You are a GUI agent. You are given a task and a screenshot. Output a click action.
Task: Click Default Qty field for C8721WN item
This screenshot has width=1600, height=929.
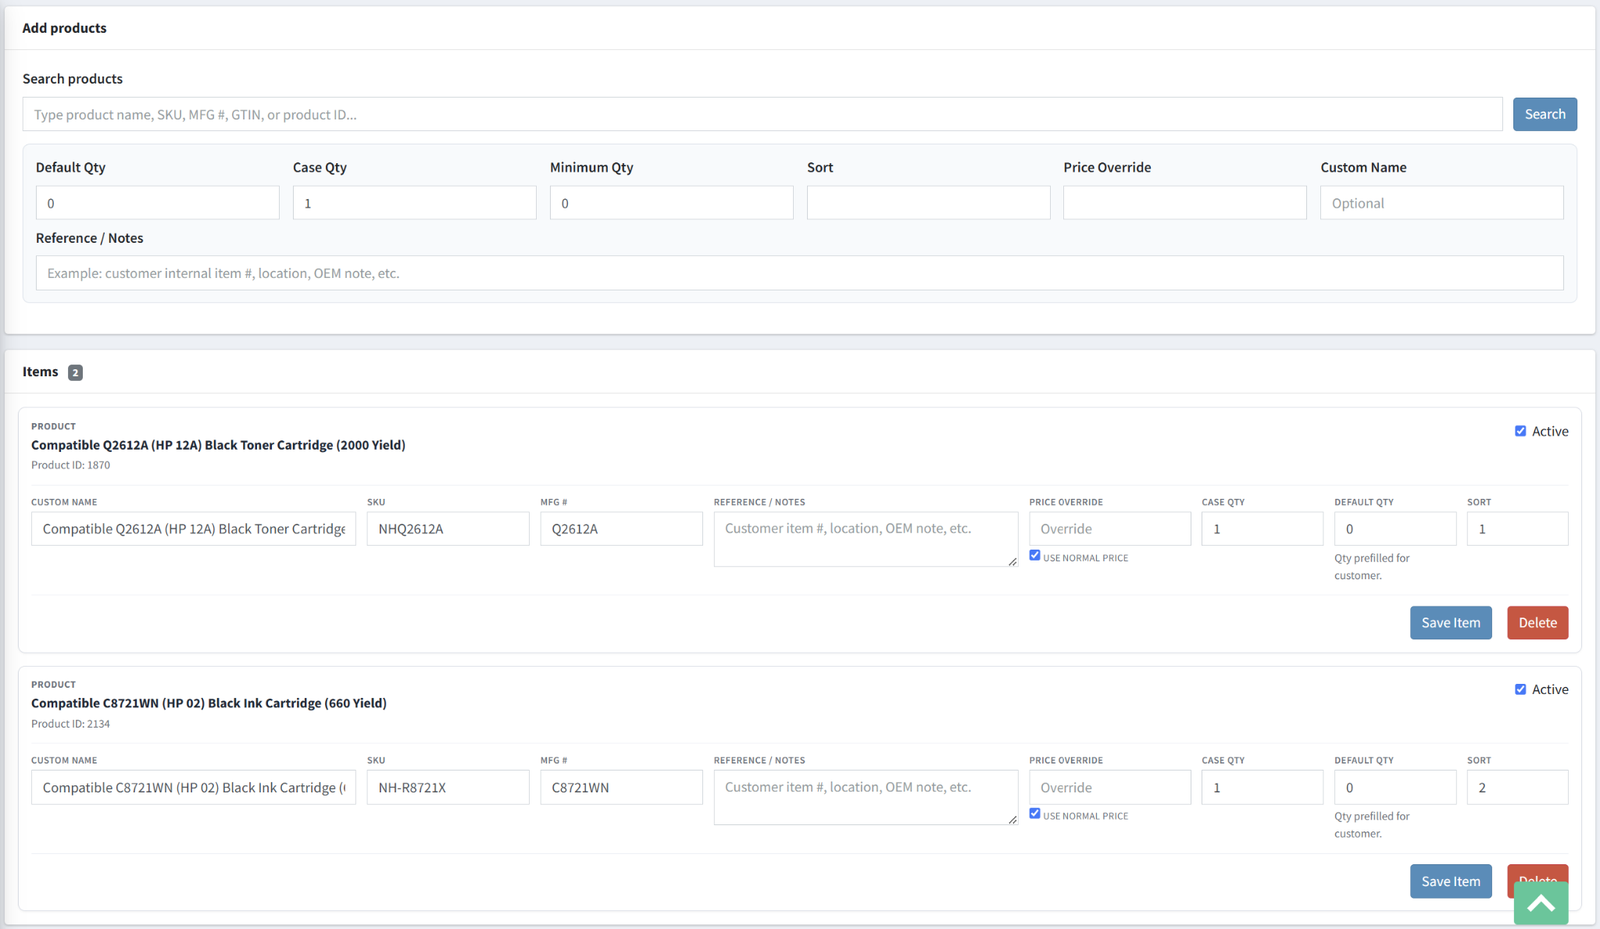[x=1395, y=787]
